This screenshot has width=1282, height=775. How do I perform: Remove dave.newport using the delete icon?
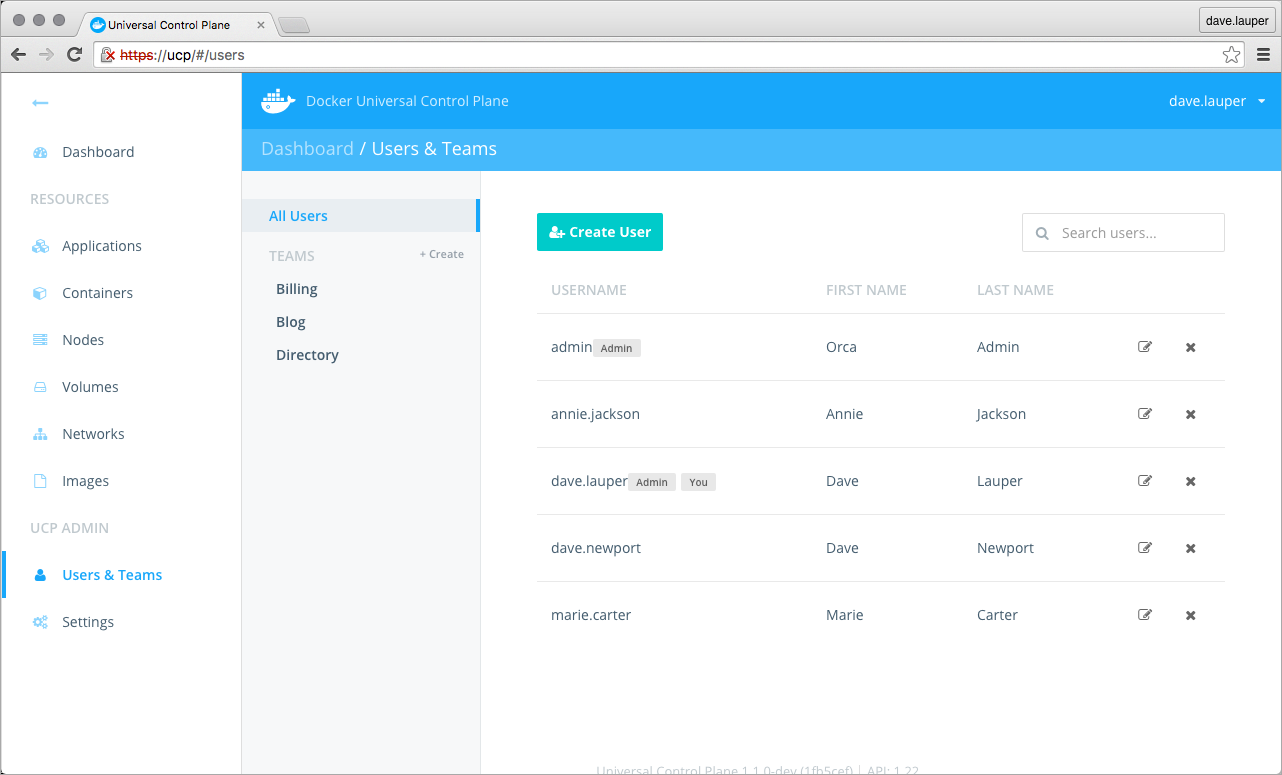pos(1190,548)
